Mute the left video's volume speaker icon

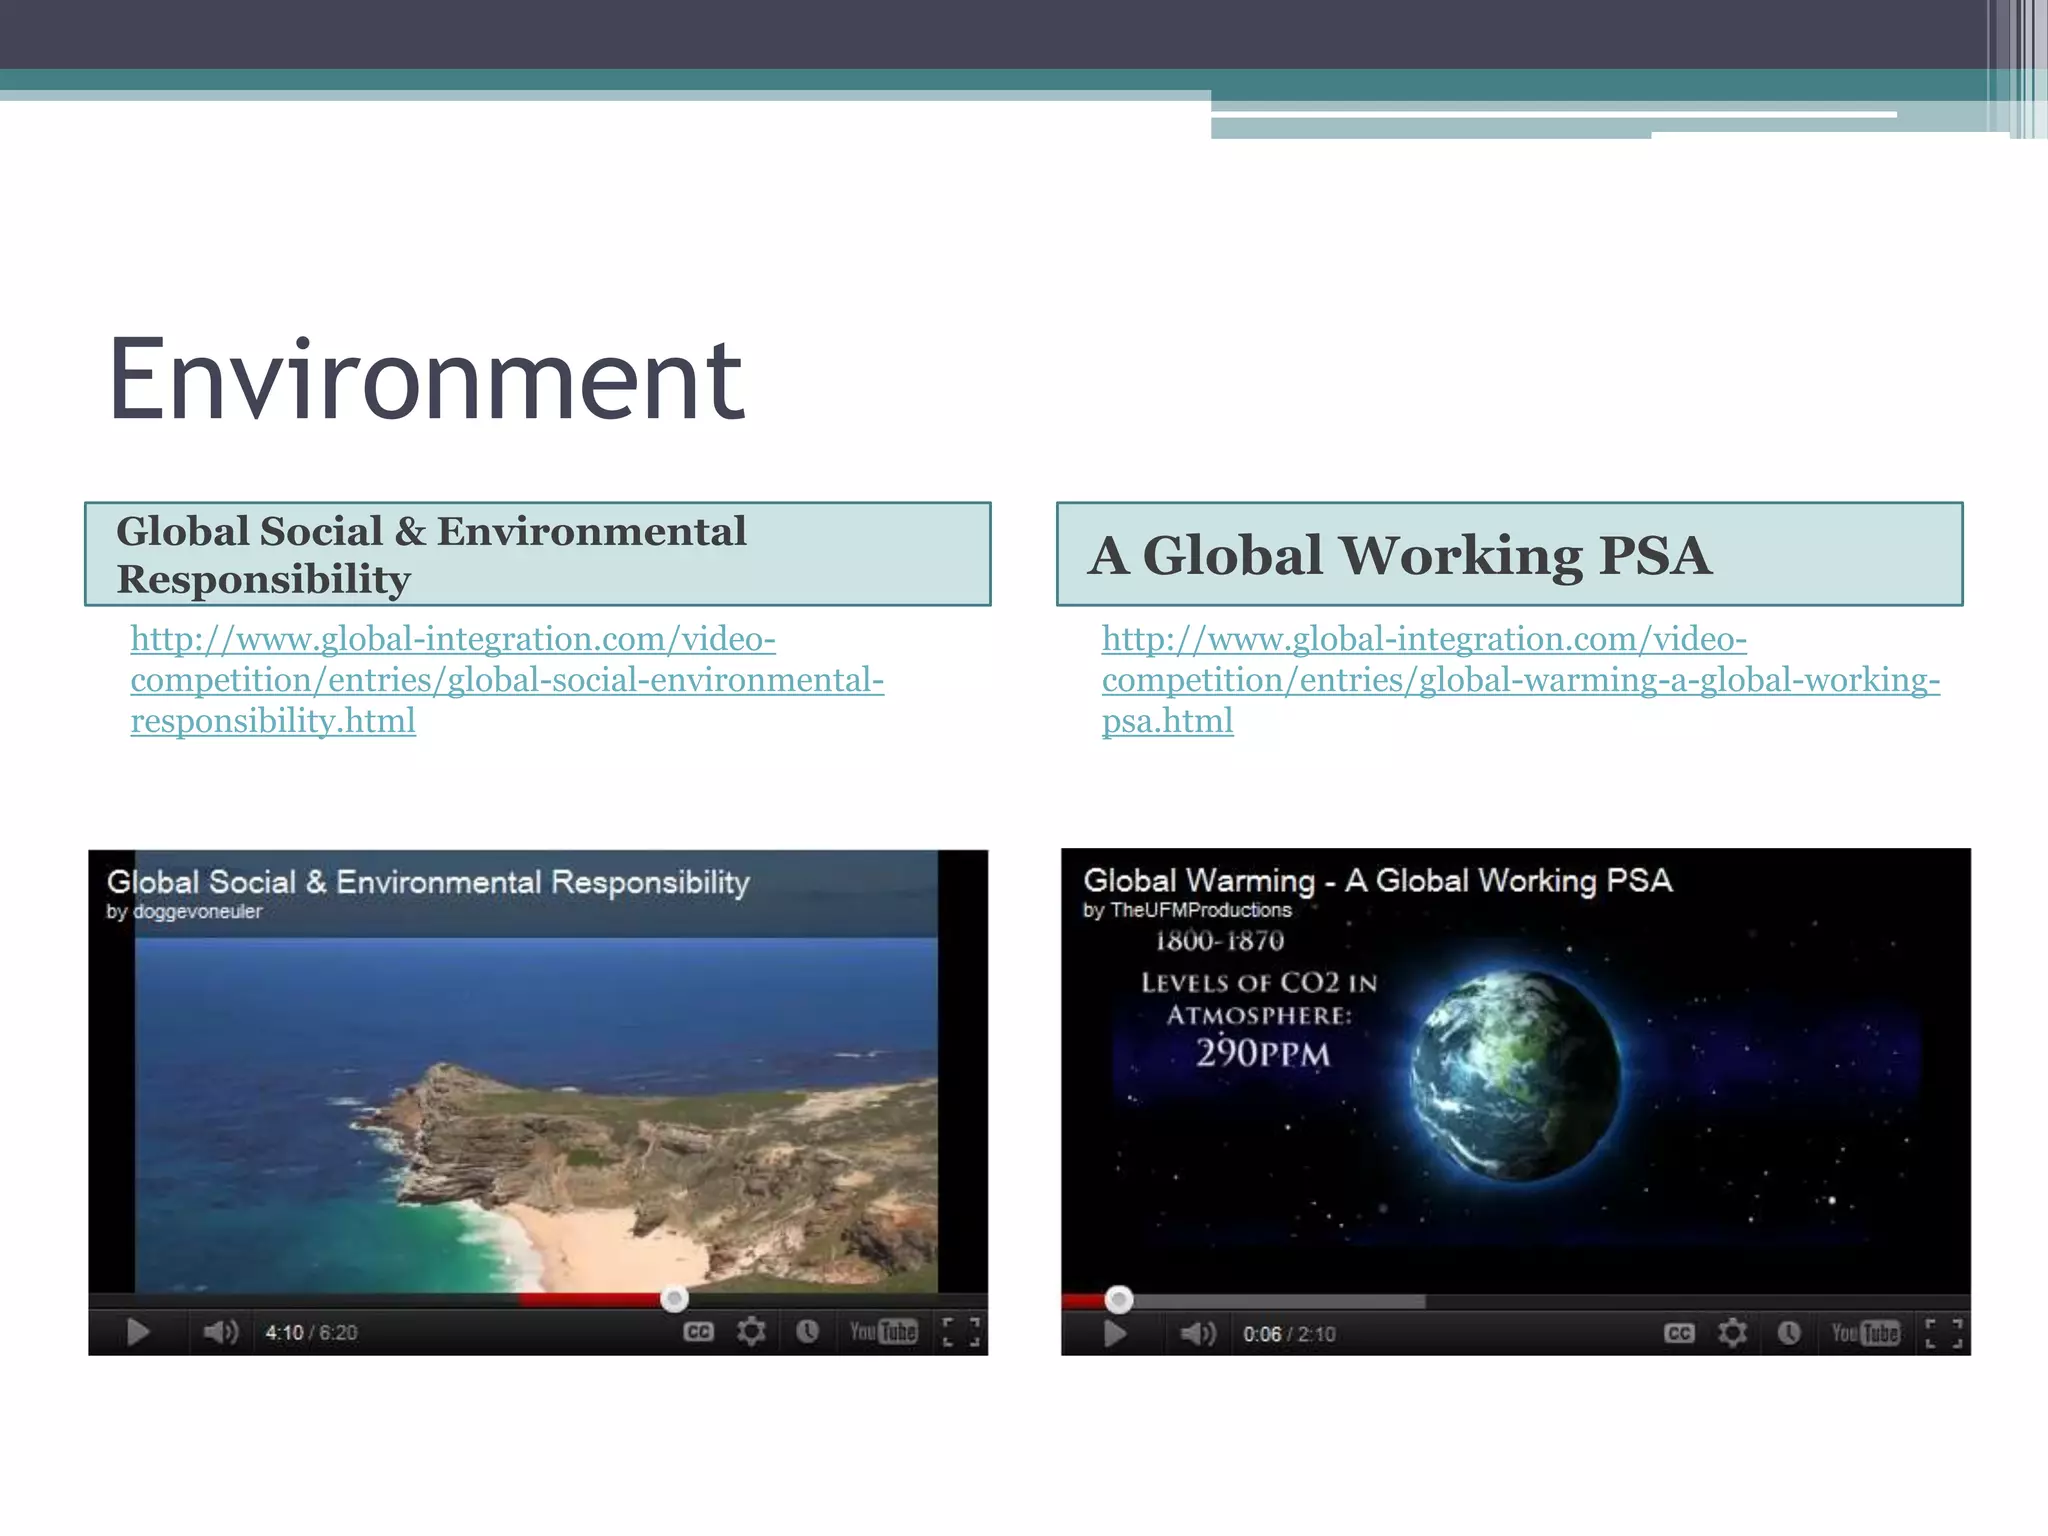coord(221,1332)
